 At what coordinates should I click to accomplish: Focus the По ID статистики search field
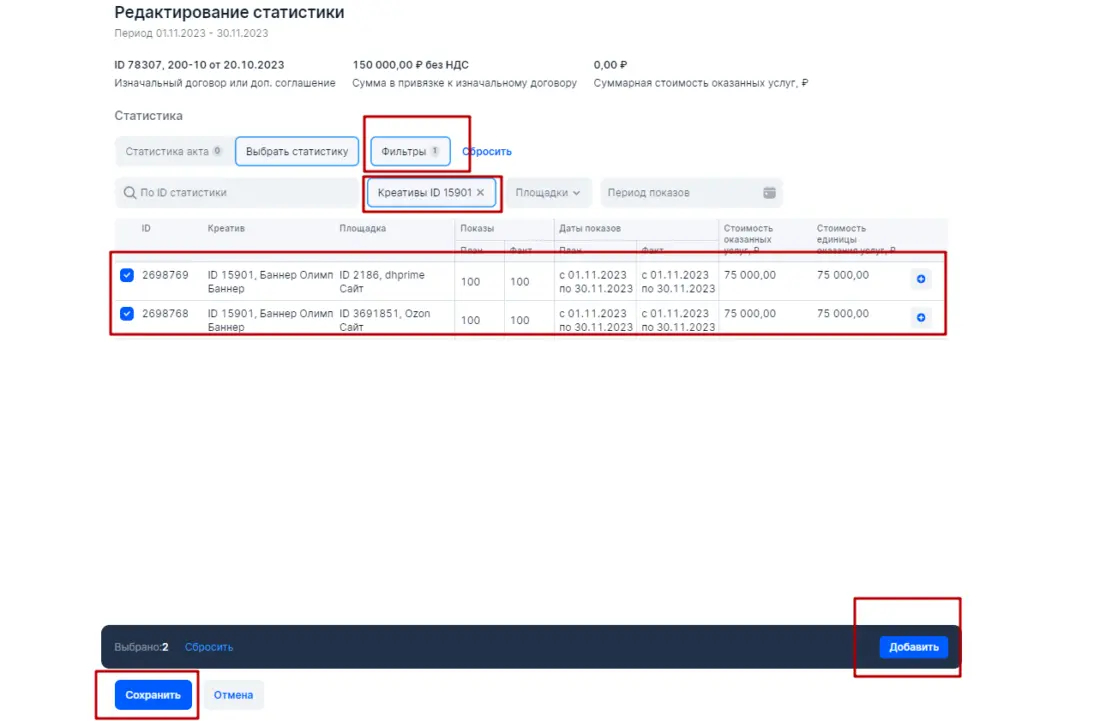(239, 192)
